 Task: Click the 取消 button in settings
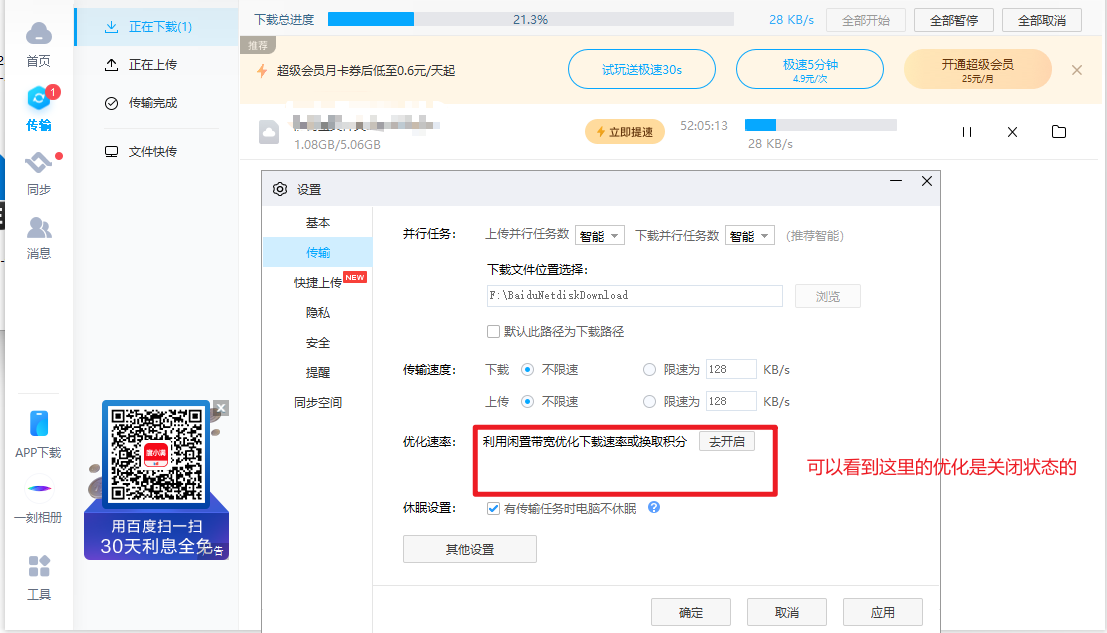pyautogui.click(x=786, y=613)
